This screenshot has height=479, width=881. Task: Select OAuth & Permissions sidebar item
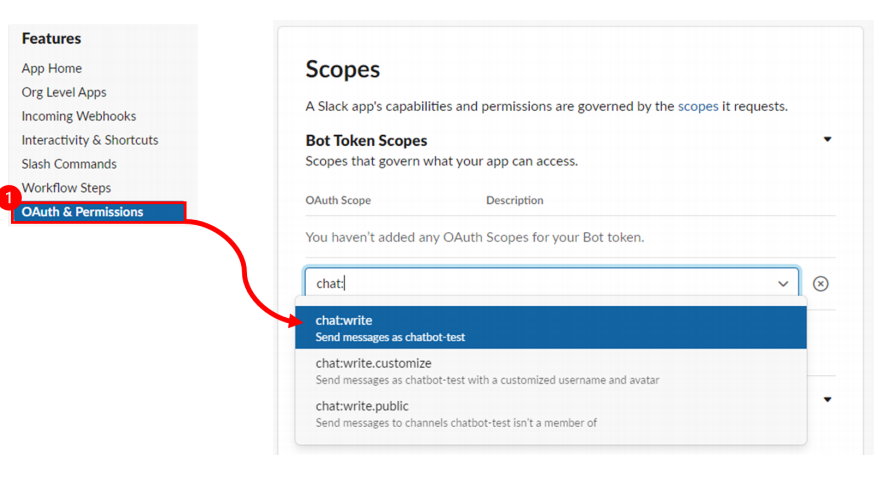(x=99, y=212)
